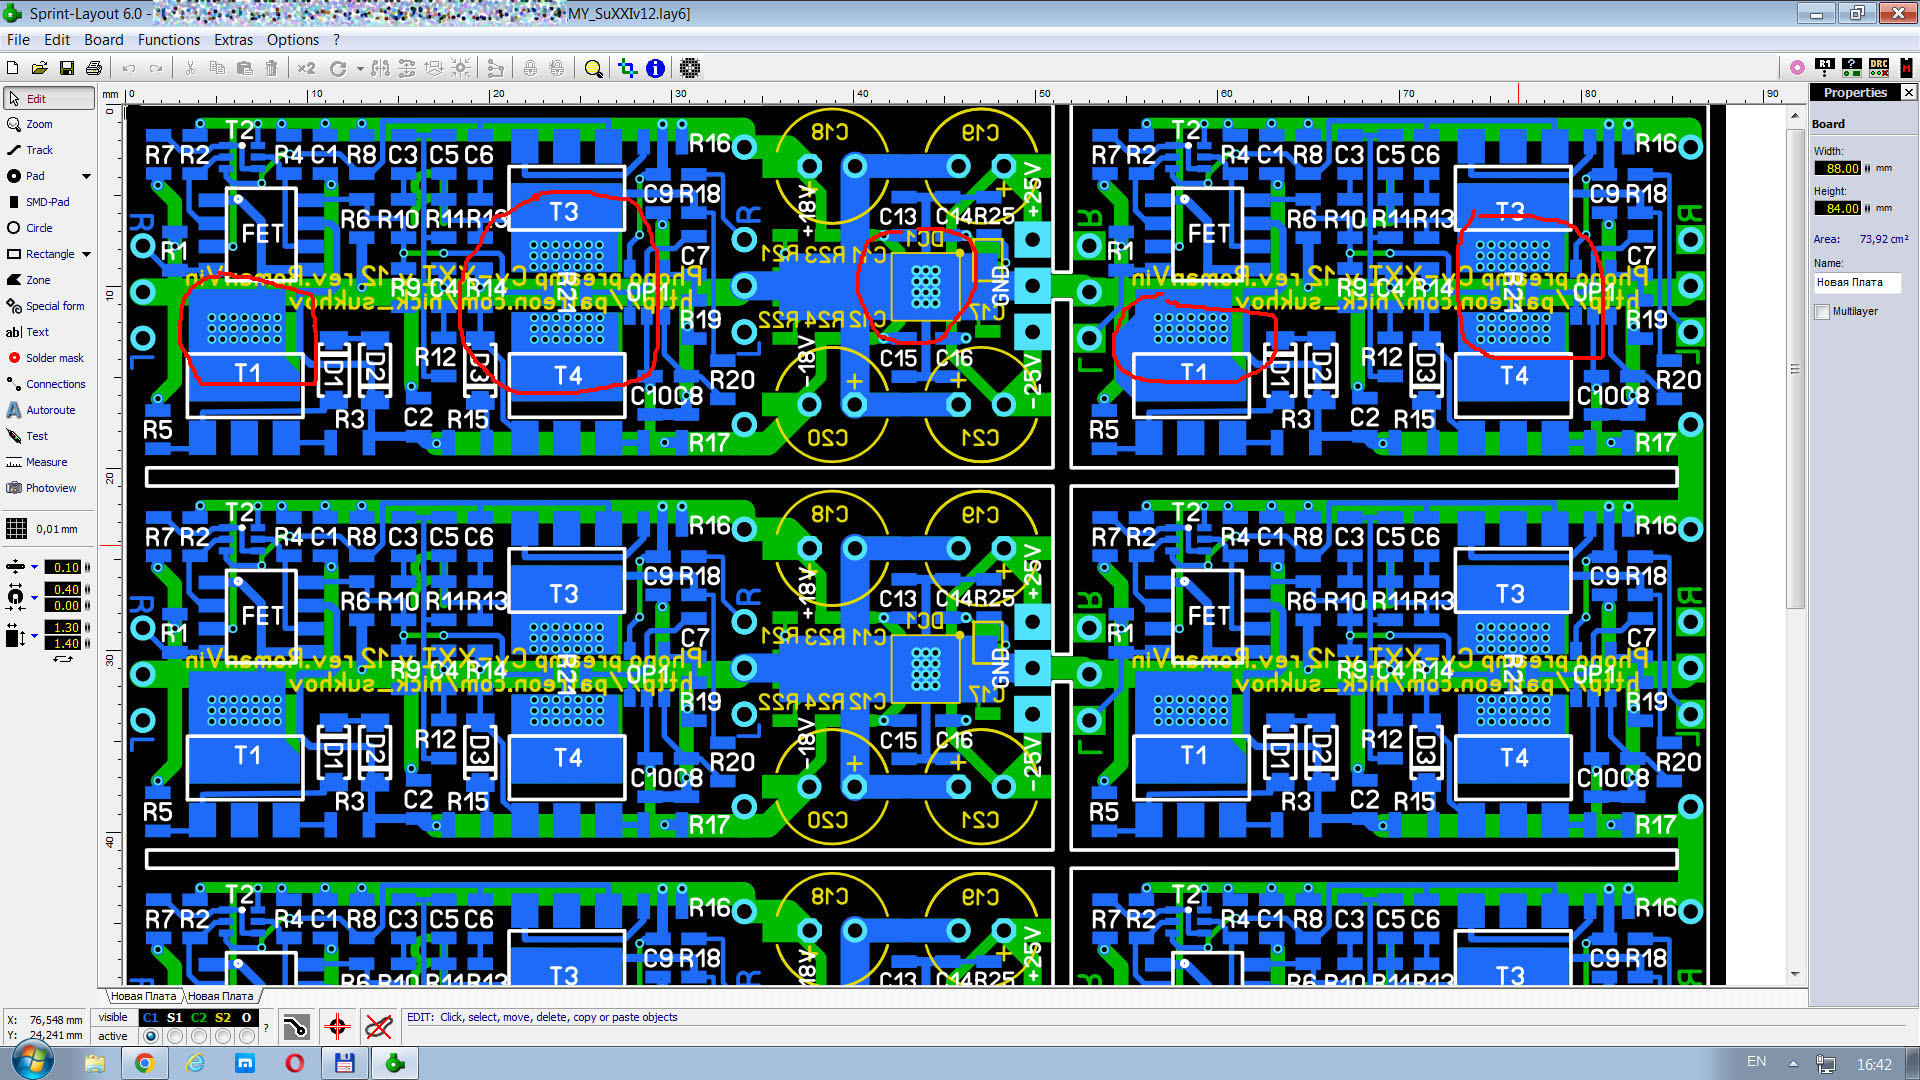Screen dimensions: 1920x1080
Task: Activate the Autoroute tool
Action: pyautogui.click(x=49, y=410)
